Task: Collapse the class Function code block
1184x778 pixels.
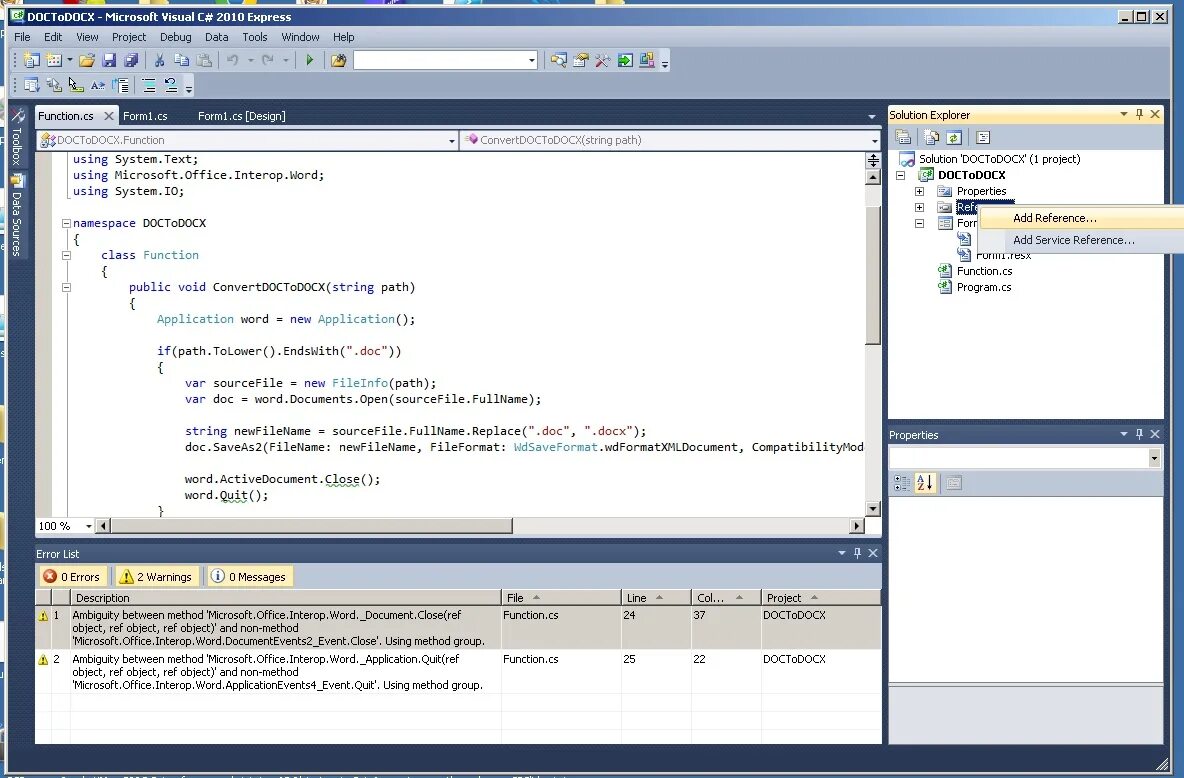Action: 66,255
